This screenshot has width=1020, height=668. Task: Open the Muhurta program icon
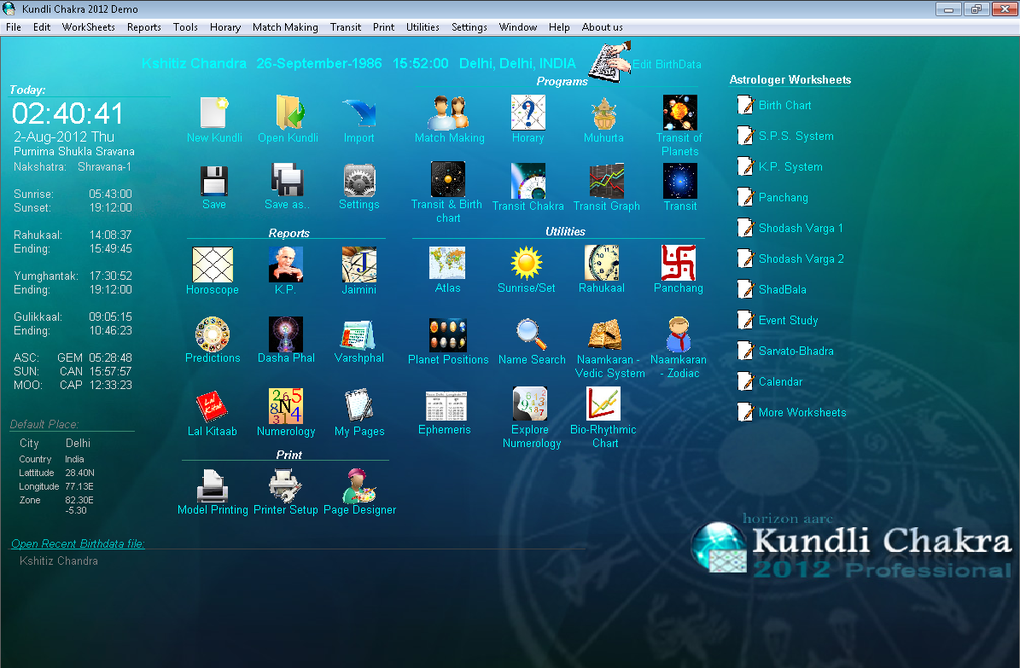tap(604, 114)
